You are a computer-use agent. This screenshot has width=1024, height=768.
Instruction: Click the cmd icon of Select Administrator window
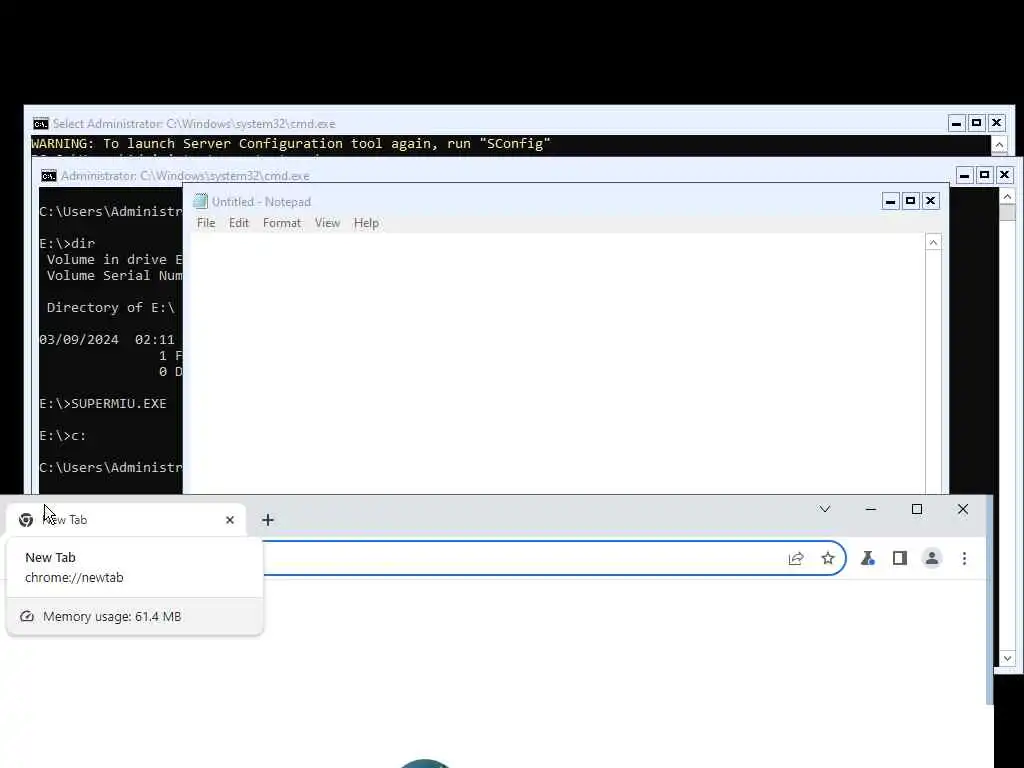coord(40,123)
